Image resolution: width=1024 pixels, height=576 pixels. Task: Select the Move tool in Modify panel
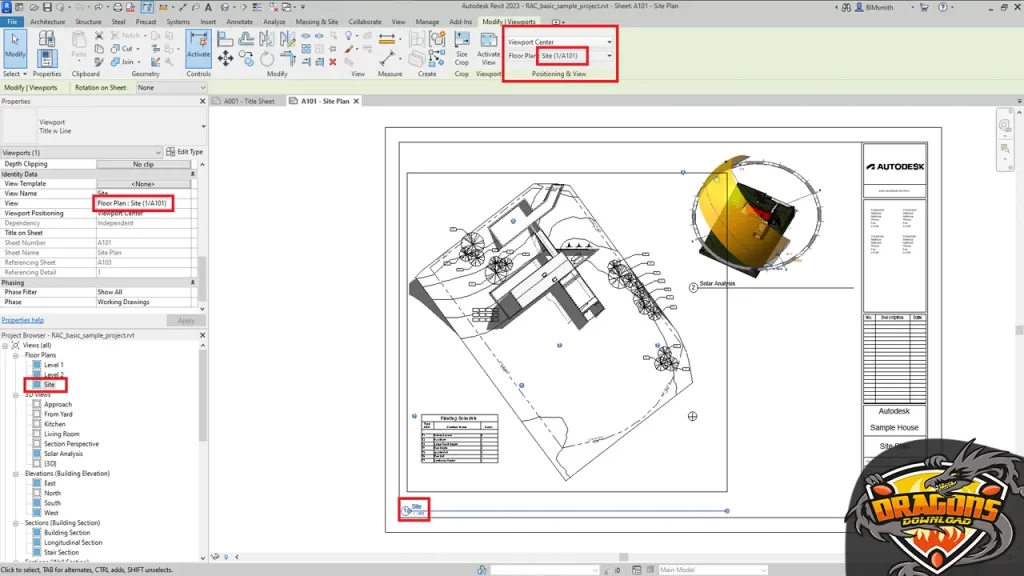pyautogui.click(x=225, y=59)
